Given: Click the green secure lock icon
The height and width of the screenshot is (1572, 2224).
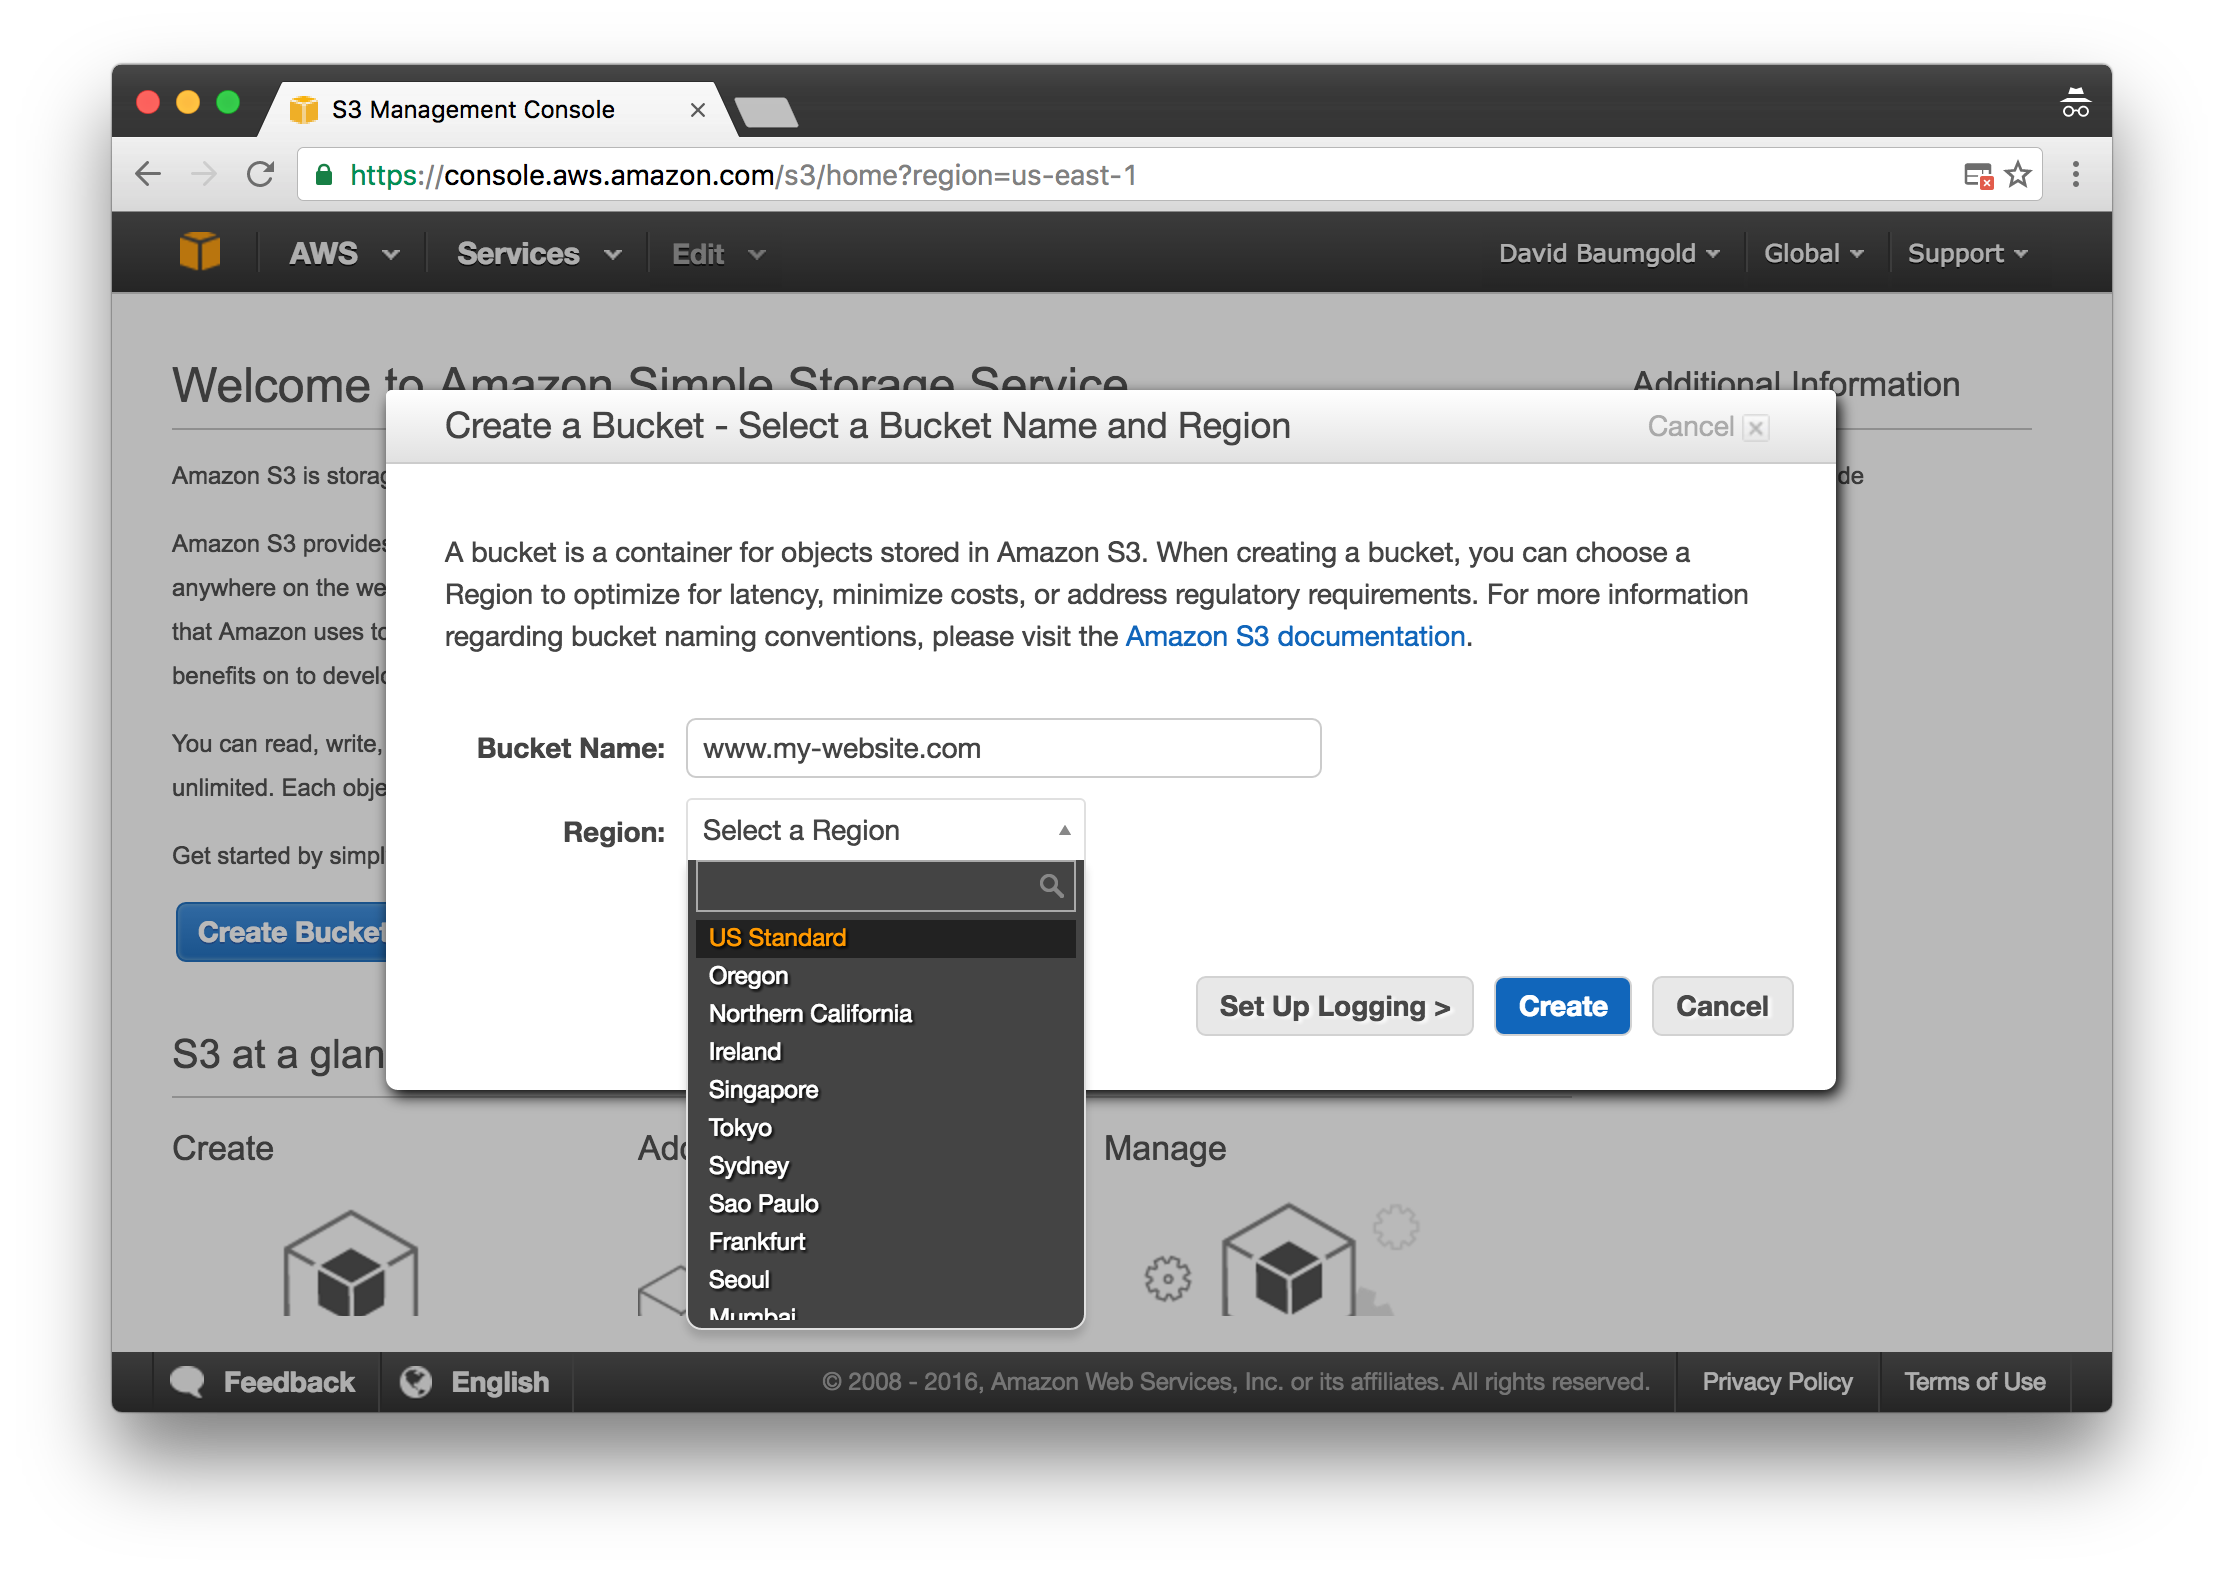Looking at the screenshot, I should click(x=324, y=176).
